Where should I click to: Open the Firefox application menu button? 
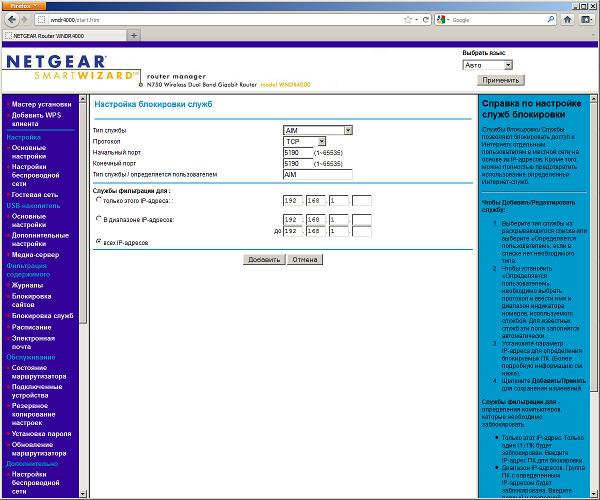coord(23,6)
